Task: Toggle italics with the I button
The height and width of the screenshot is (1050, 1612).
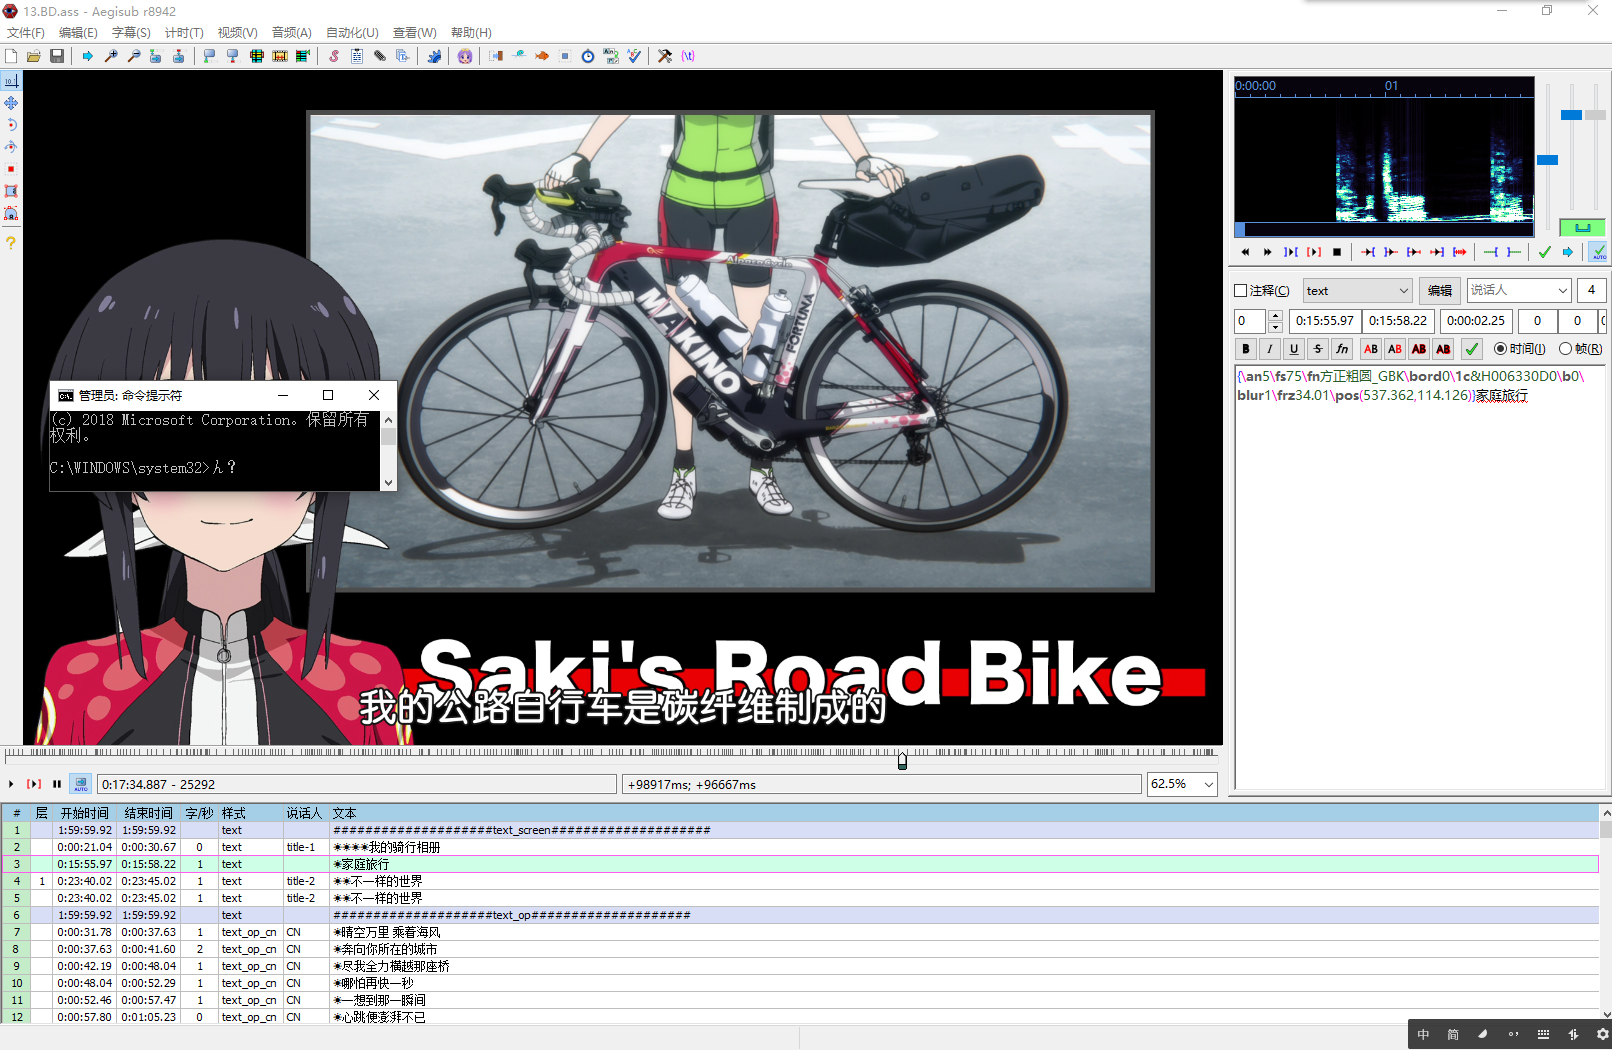Action: (x=1270, y=349)
